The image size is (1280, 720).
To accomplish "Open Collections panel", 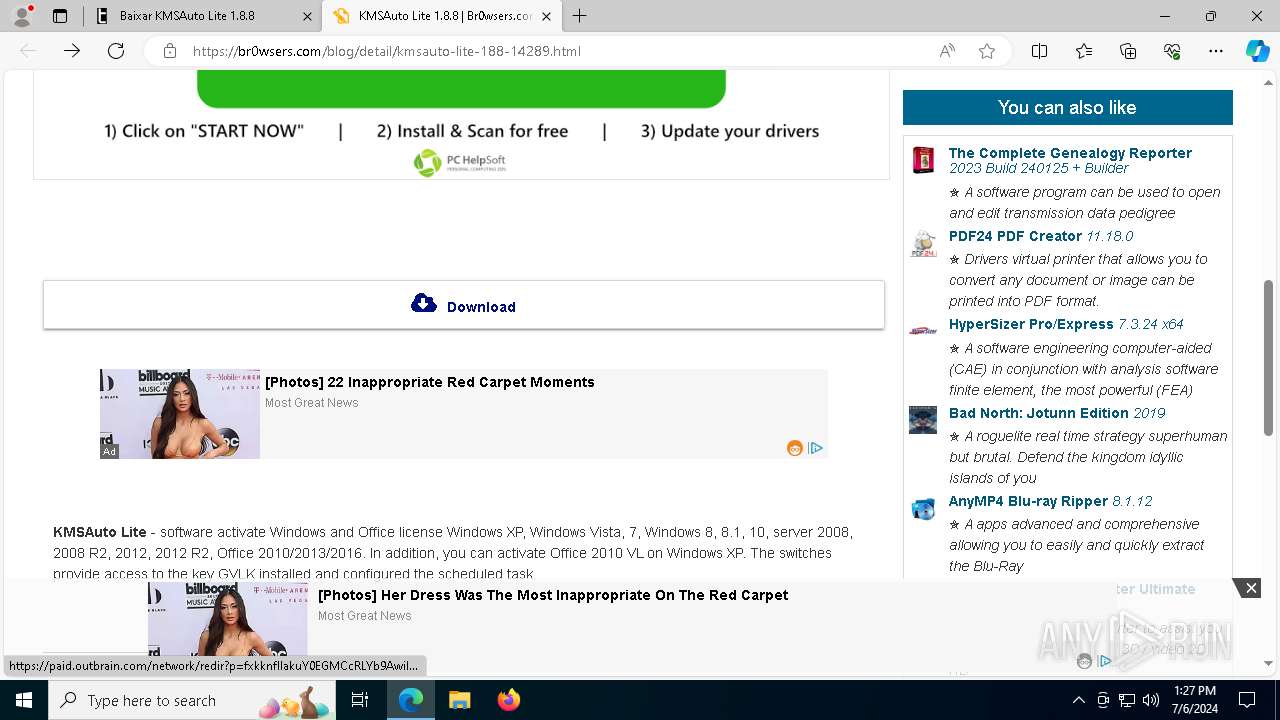I will coord(1128,51).
